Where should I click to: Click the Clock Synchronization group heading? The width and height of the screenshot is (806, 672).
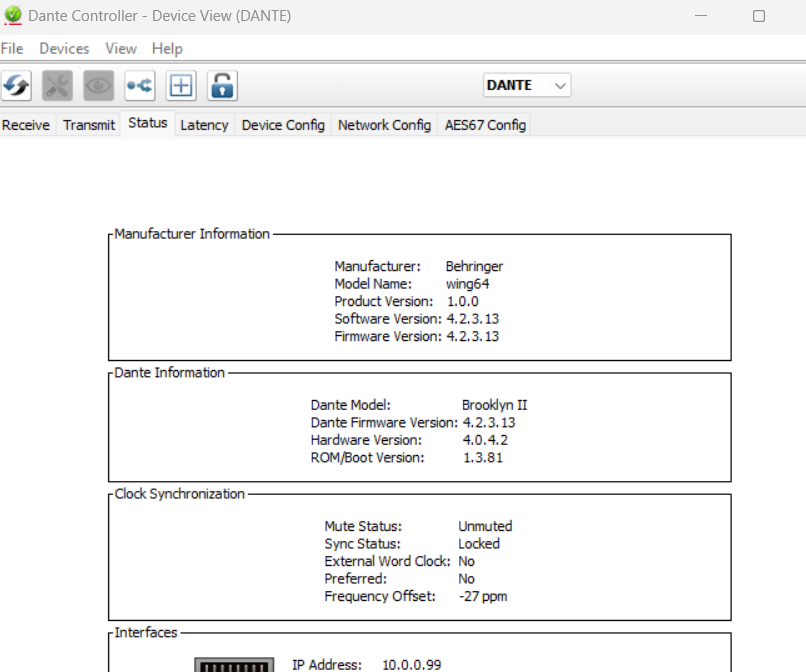point(179,494)
